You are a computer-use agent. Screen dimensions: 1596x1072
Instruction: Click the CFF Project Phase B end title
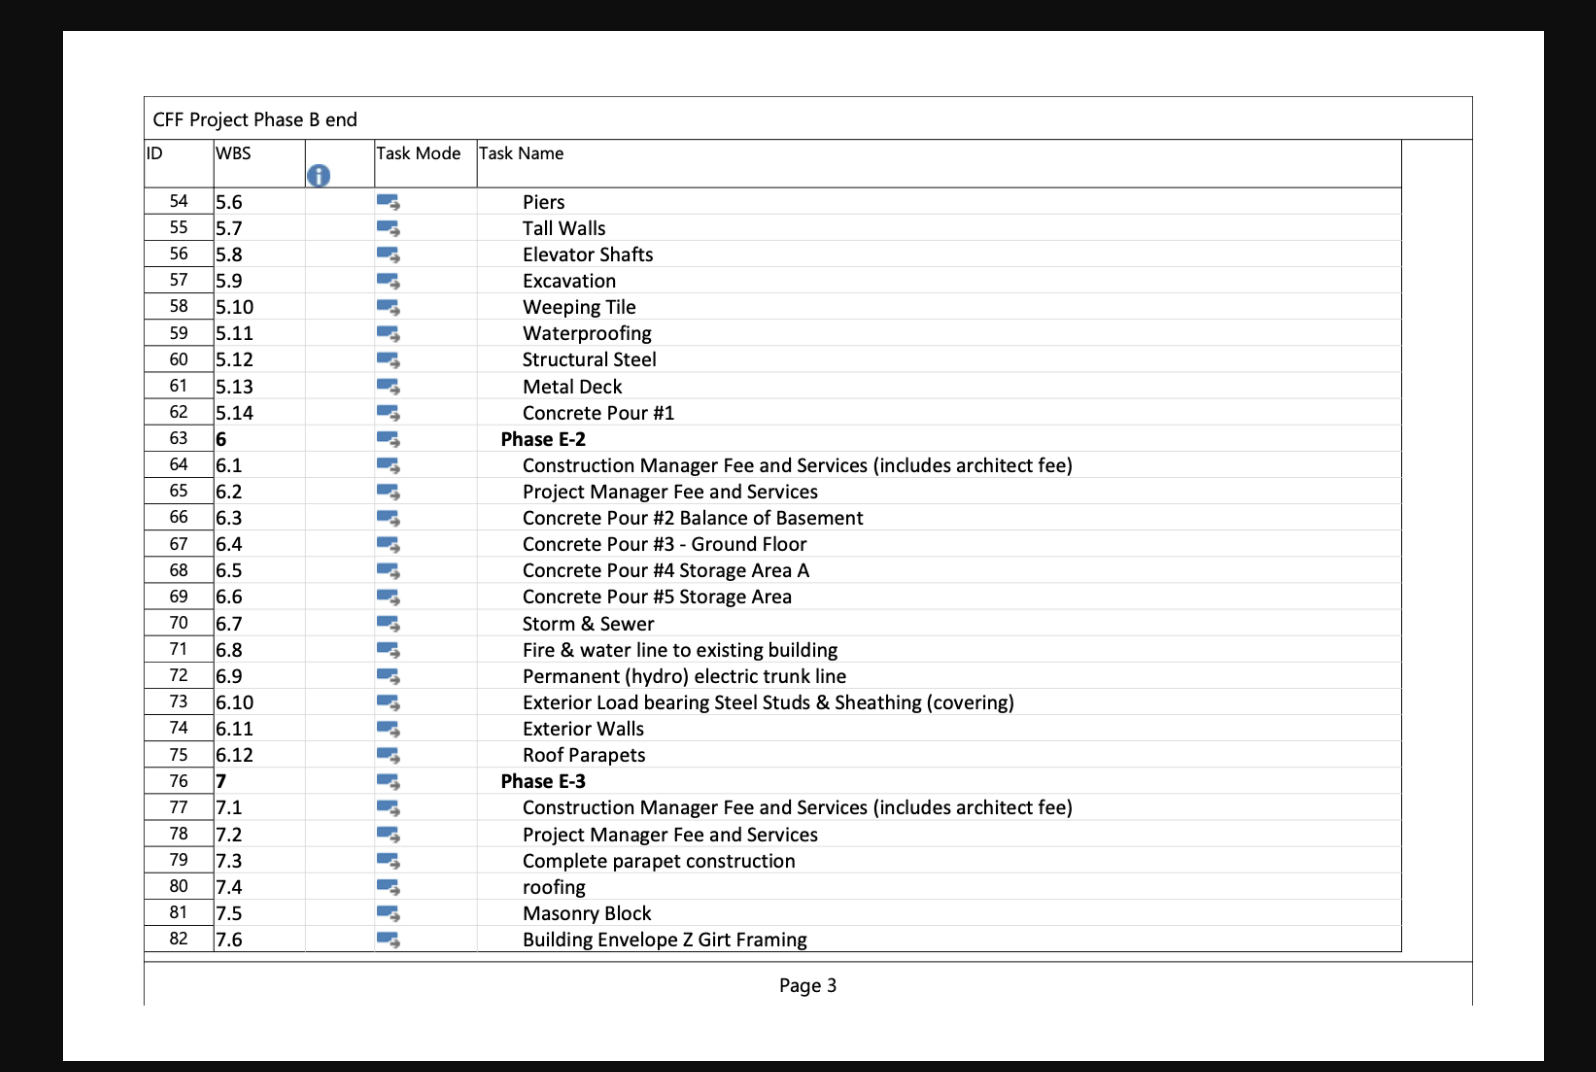255,120
